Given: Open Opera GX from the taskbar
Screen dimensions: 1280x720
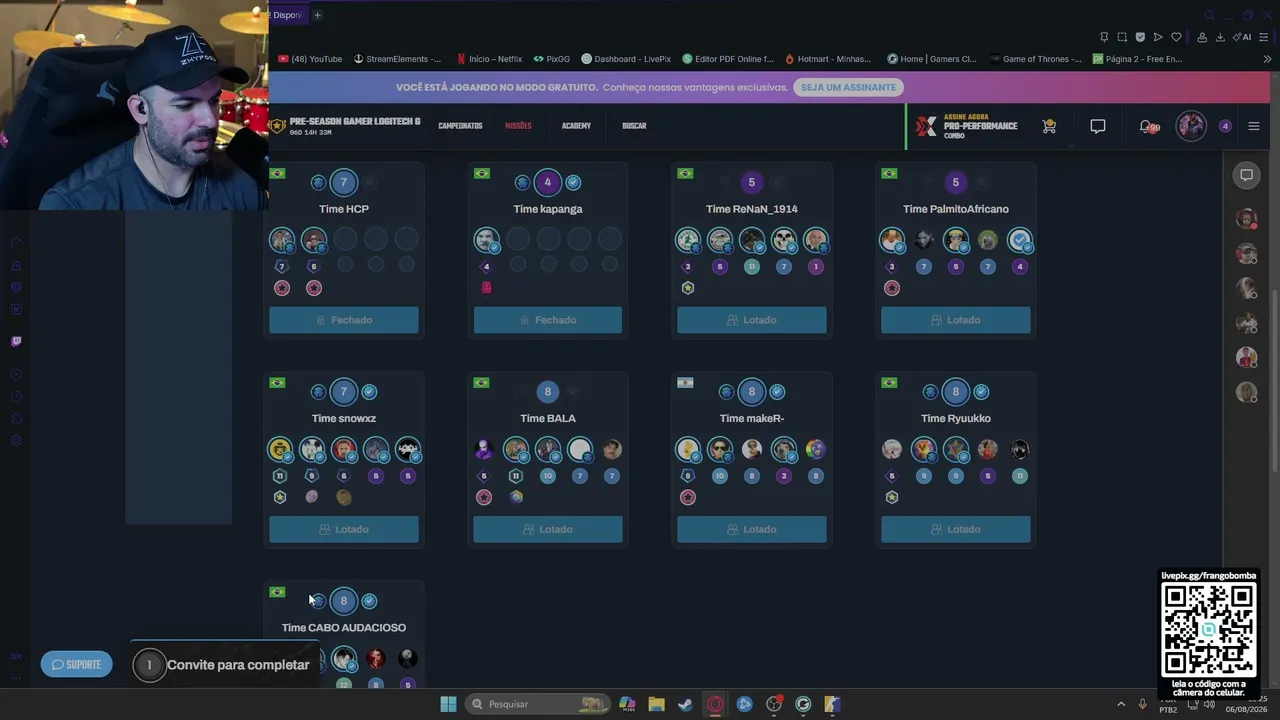Looking at the screenshot, I should click(x=715, y=704).
